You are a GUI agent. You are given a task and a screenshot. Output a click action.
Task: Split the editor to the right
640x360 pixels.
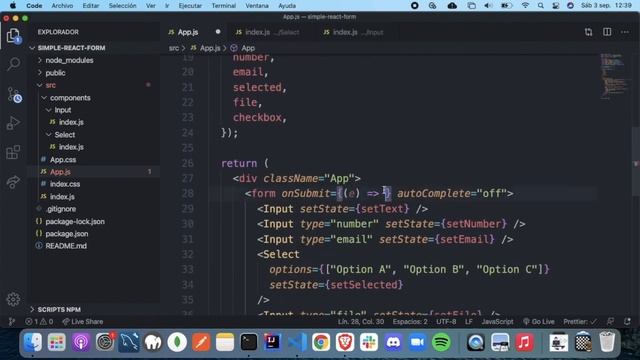pyautogui.click(x=607, y=32)
